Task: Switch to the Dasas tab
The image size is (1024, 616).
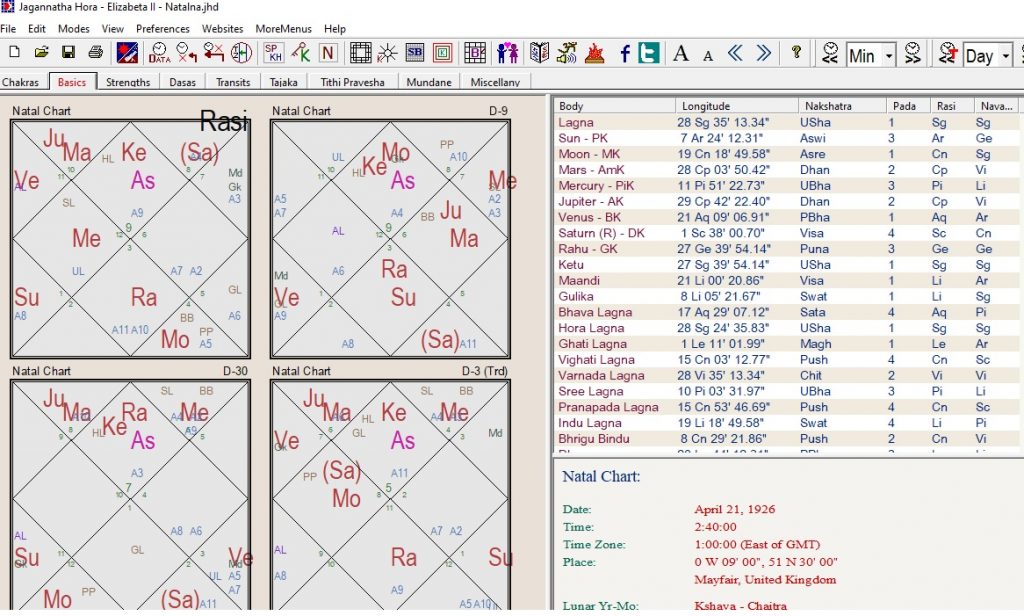Action: point(182,82)
